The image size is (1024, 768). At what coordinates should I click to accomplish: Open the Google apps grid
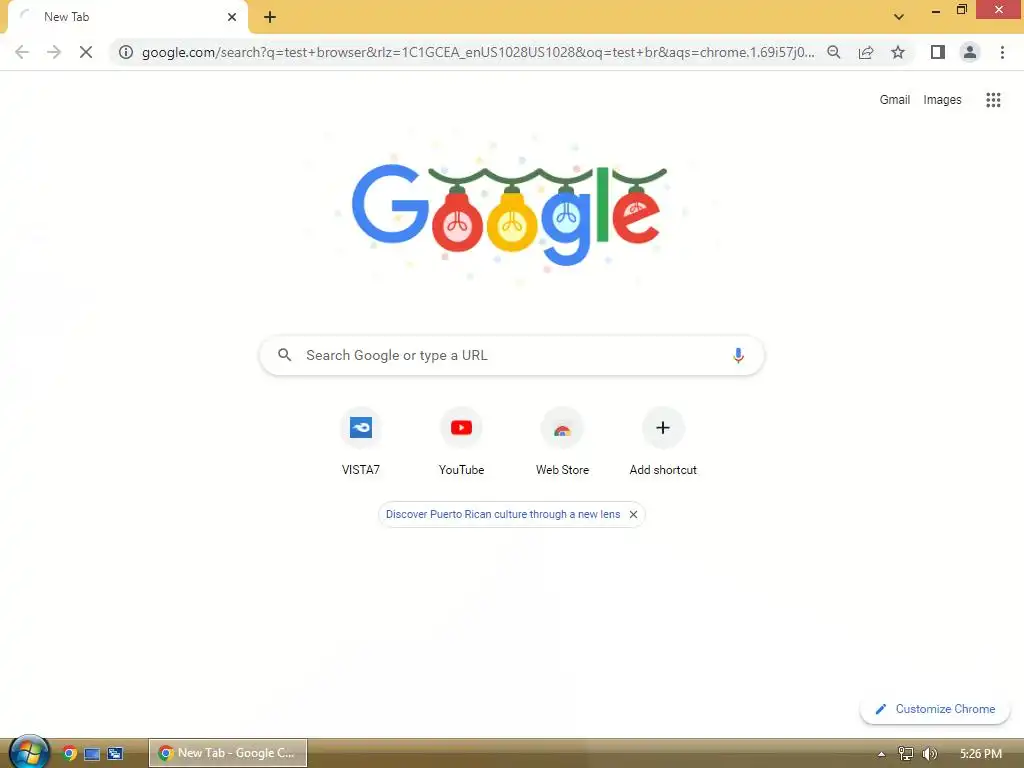[x=993, y=100]
